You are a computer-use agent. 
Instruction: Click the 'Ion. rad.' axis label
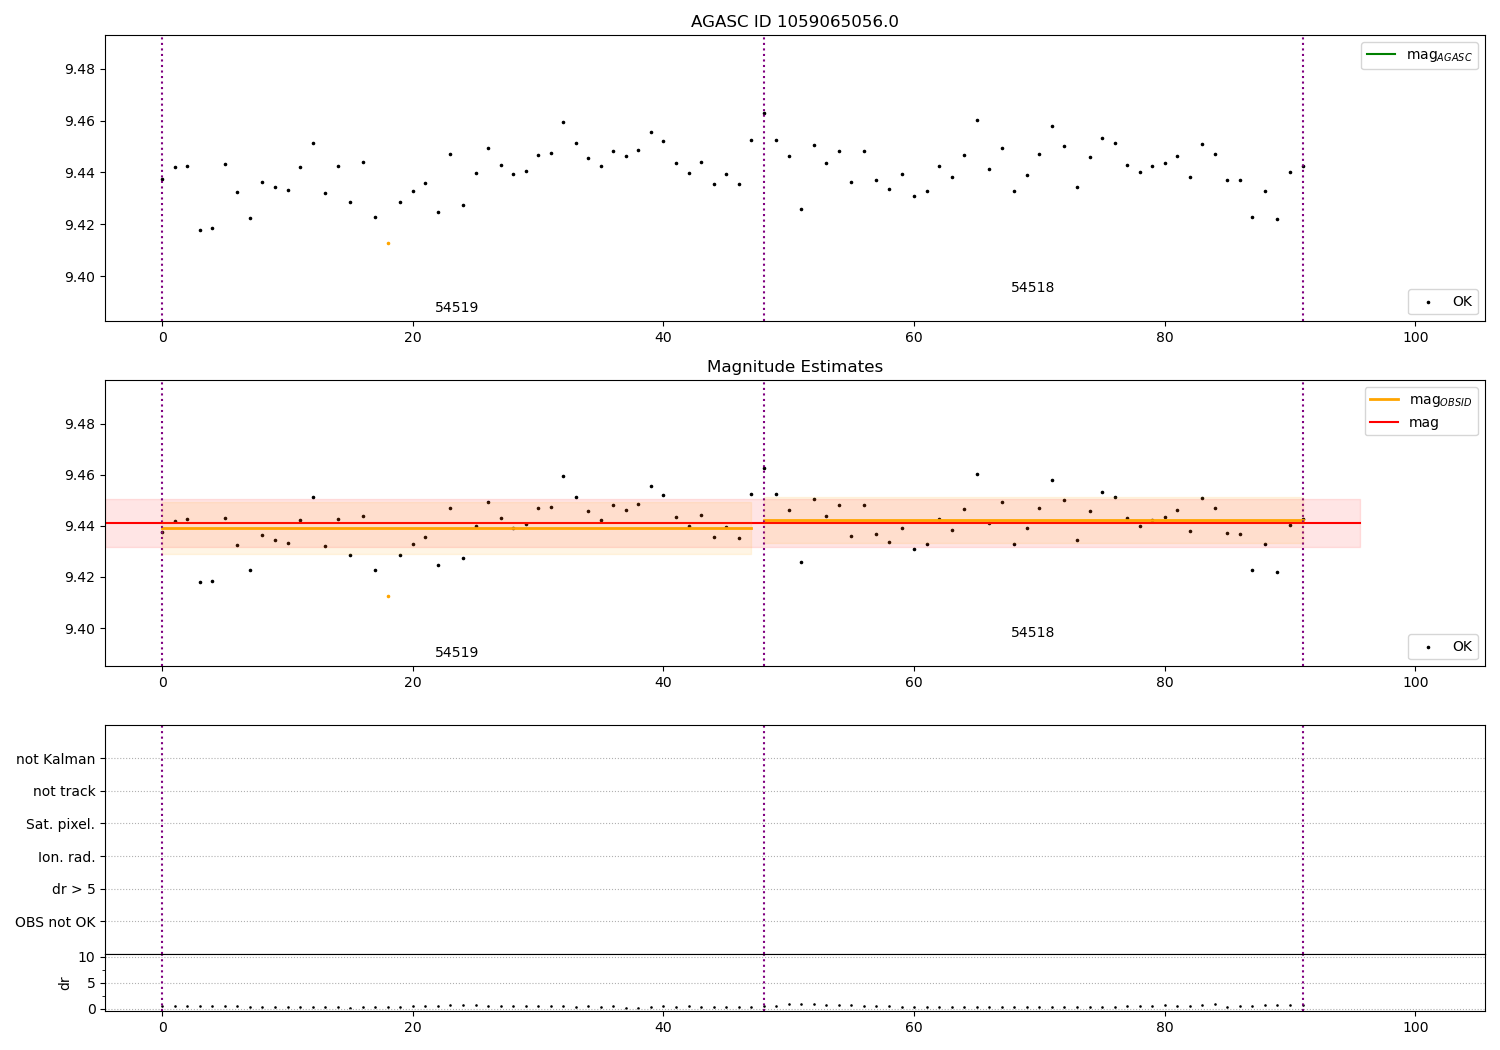[x=67, y=857]
